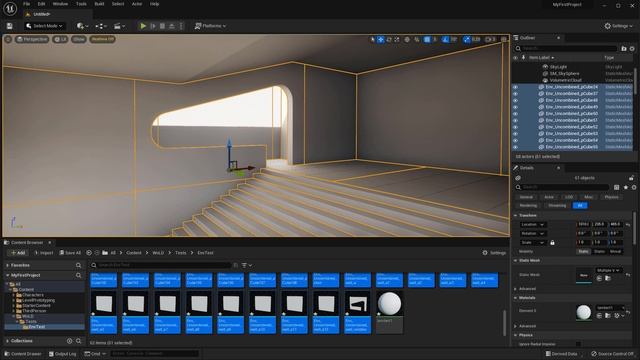Open the Tools menu
Image resolution: width=640 pixels, height=360 pixels.
point(81,4)
